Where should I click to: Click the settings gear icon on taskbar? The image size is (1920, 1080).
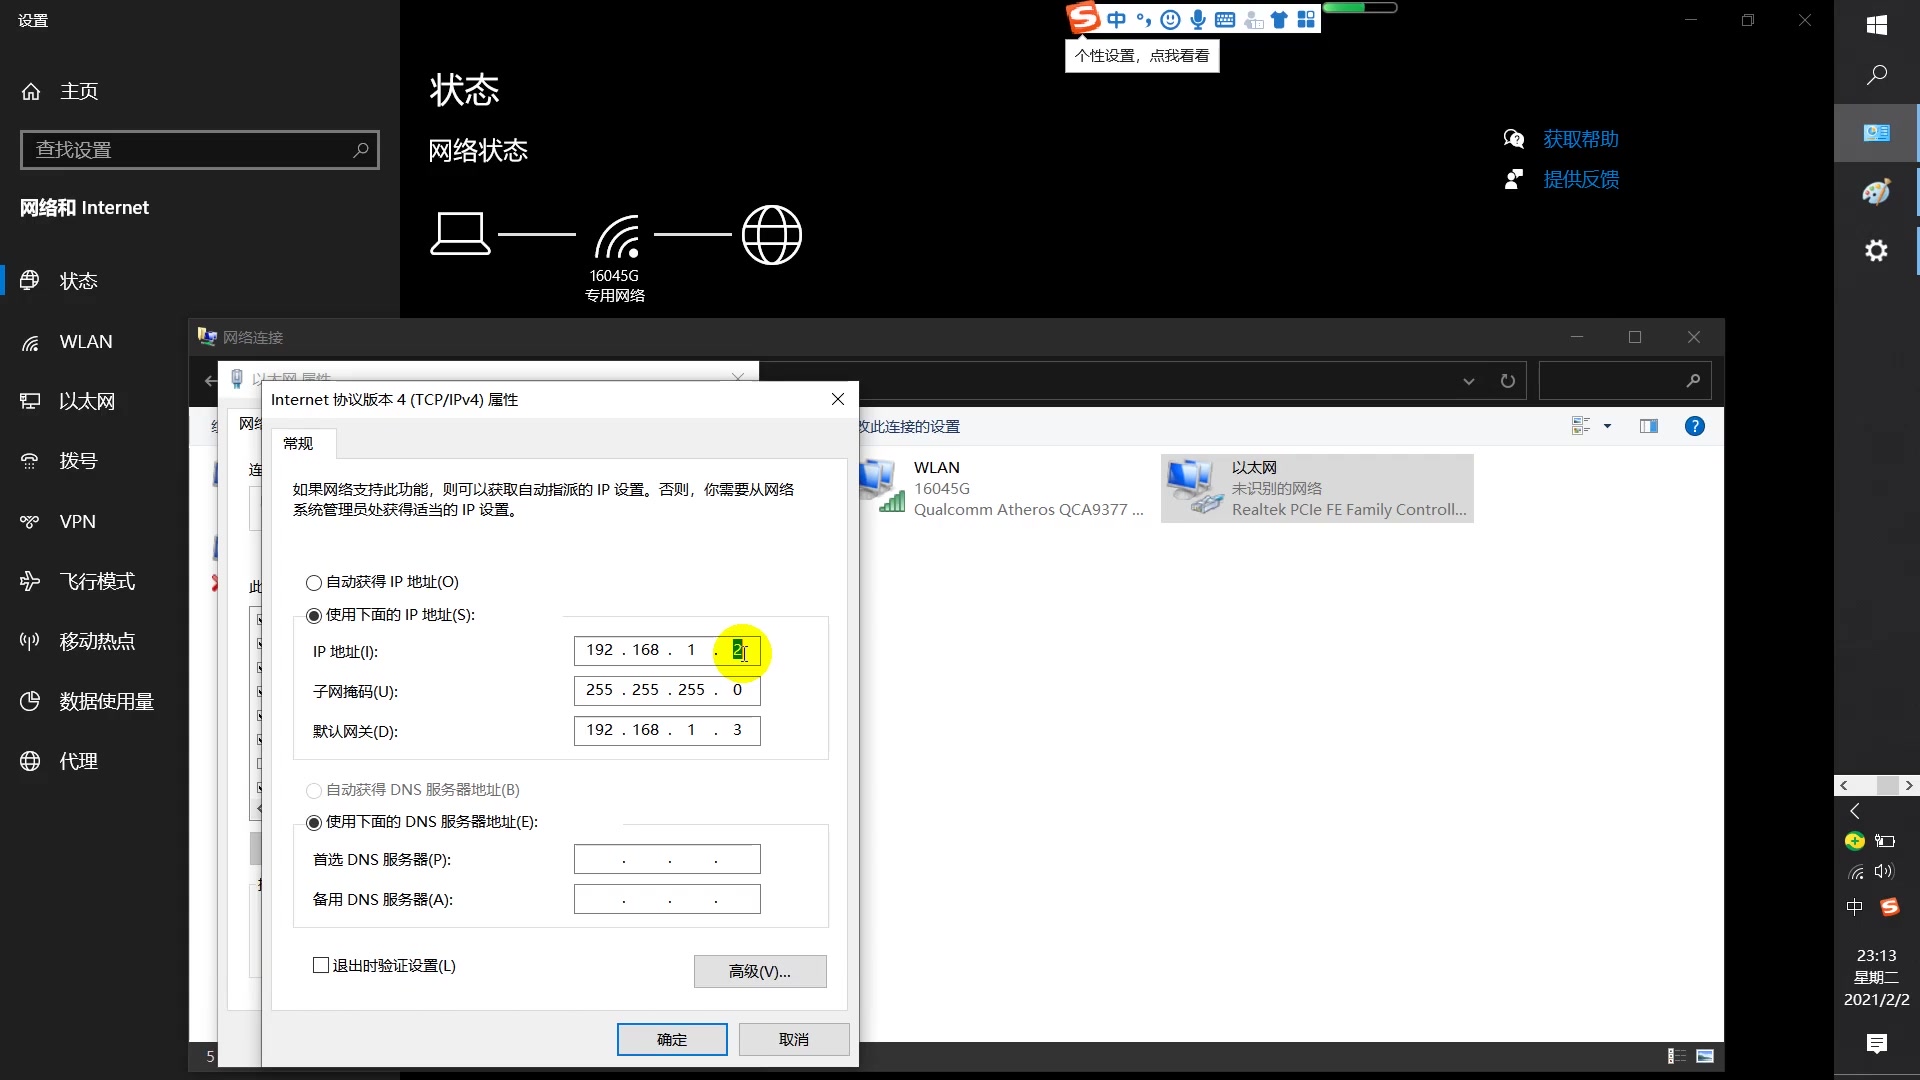[x=1876, y=251]
